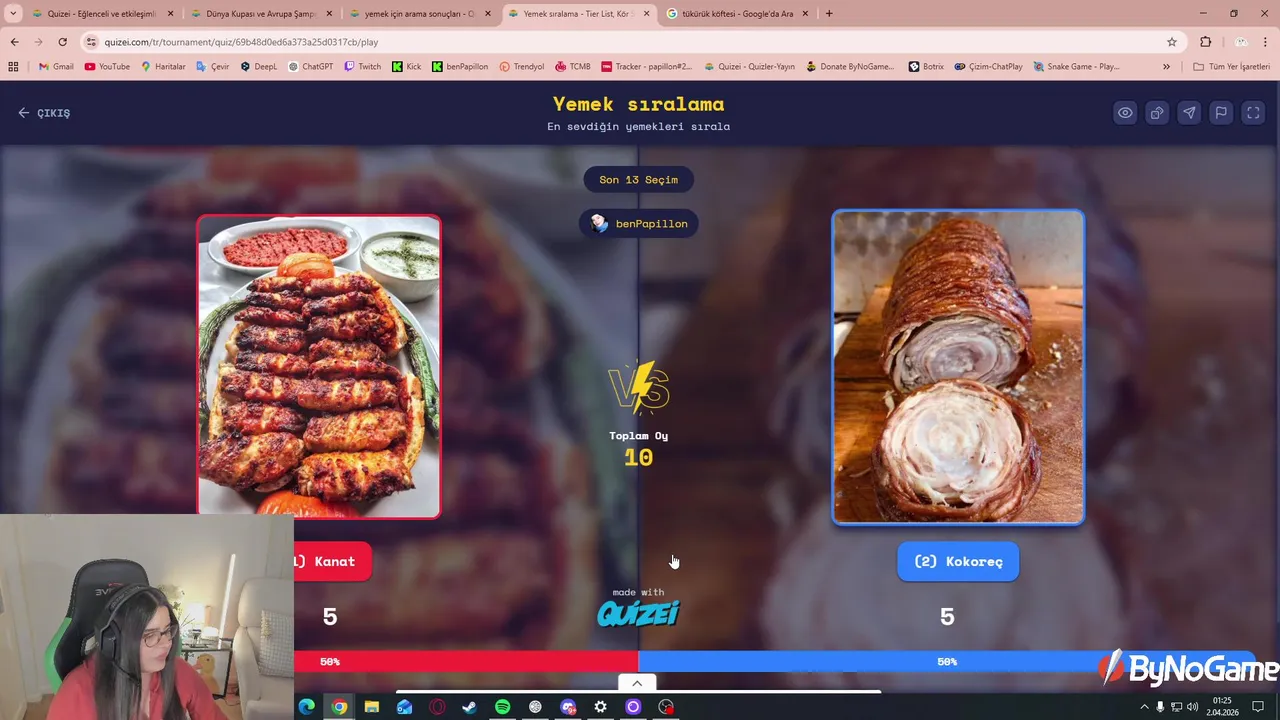Open Twitch bookmark
This screenshot has height=720, width=1280.
tap(363, 67)
